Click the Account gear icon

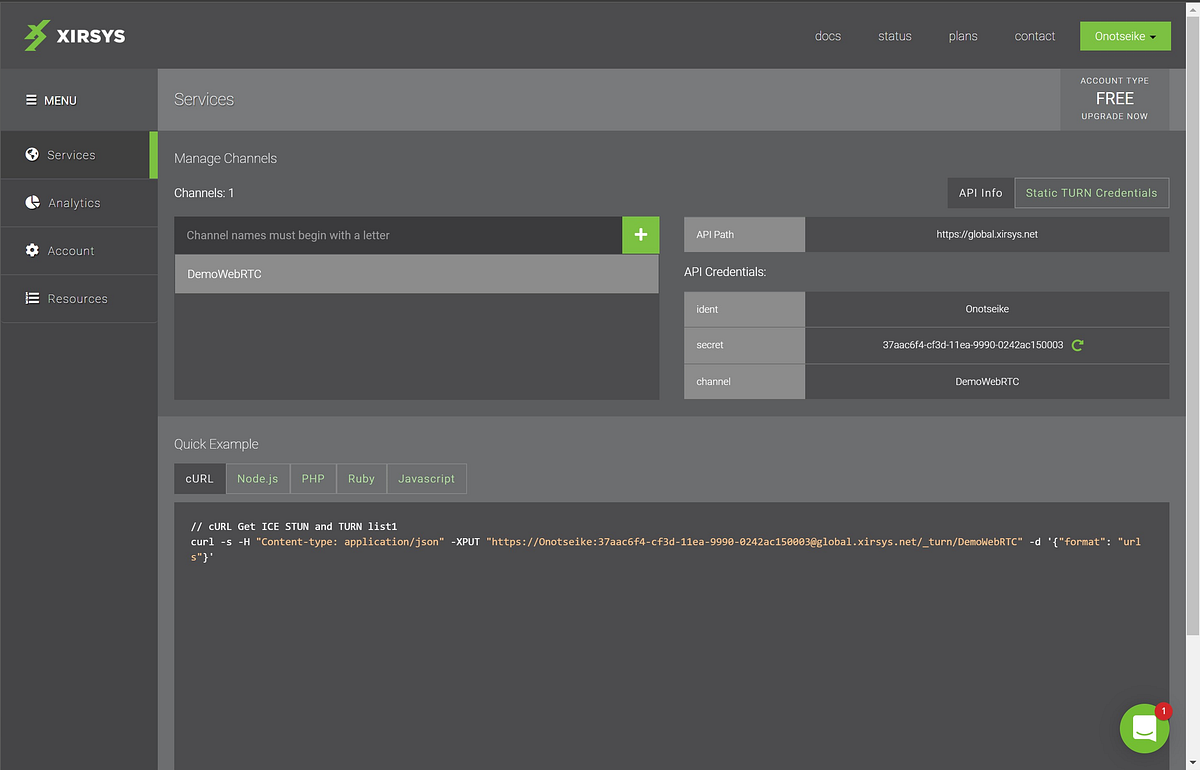coord(35,250)
